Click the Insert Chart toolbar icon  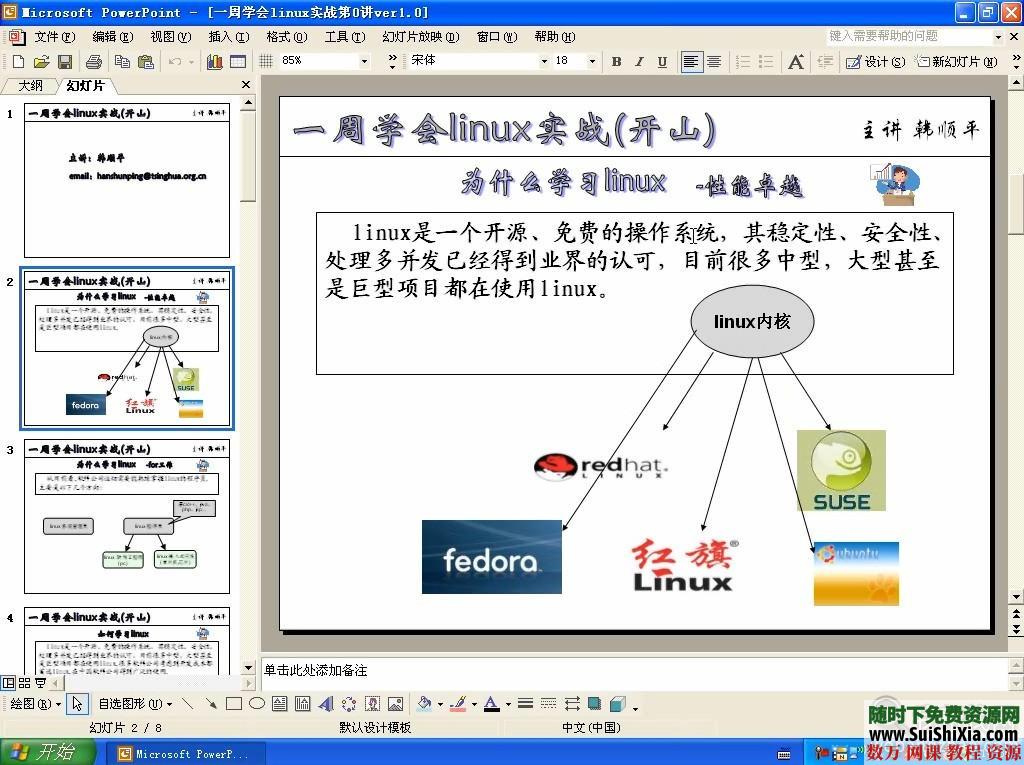click(x=214, y=60)
